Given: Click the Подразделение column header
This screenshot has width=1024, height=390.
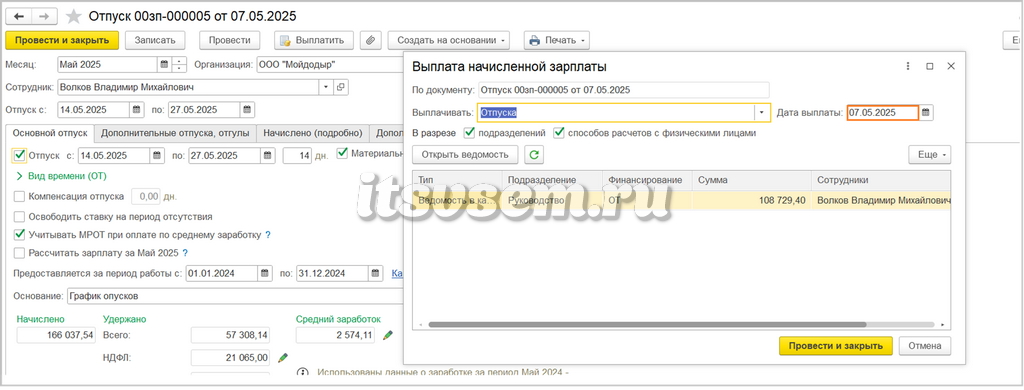Looking at the screenshot, I should pyautogui.click(x=552, y=180).
